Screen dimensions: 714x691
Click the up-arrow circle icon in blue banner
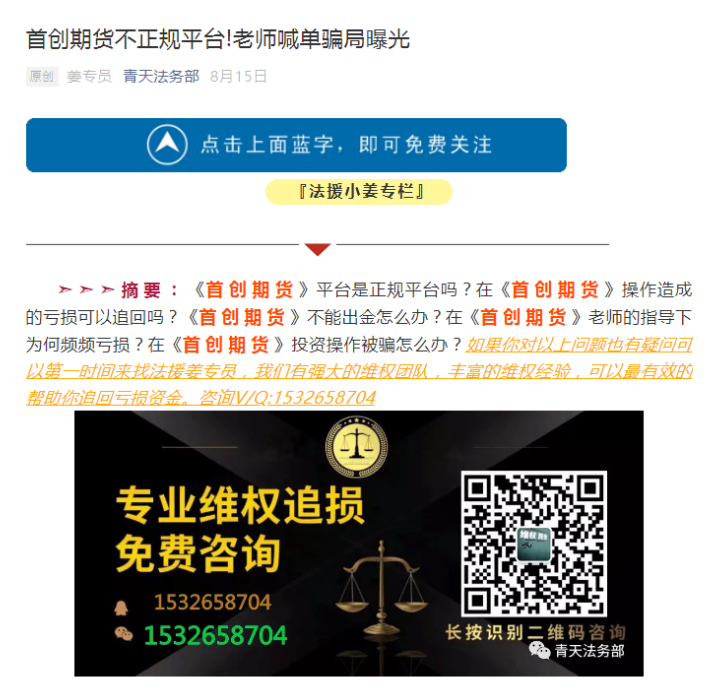coord(167,144)
